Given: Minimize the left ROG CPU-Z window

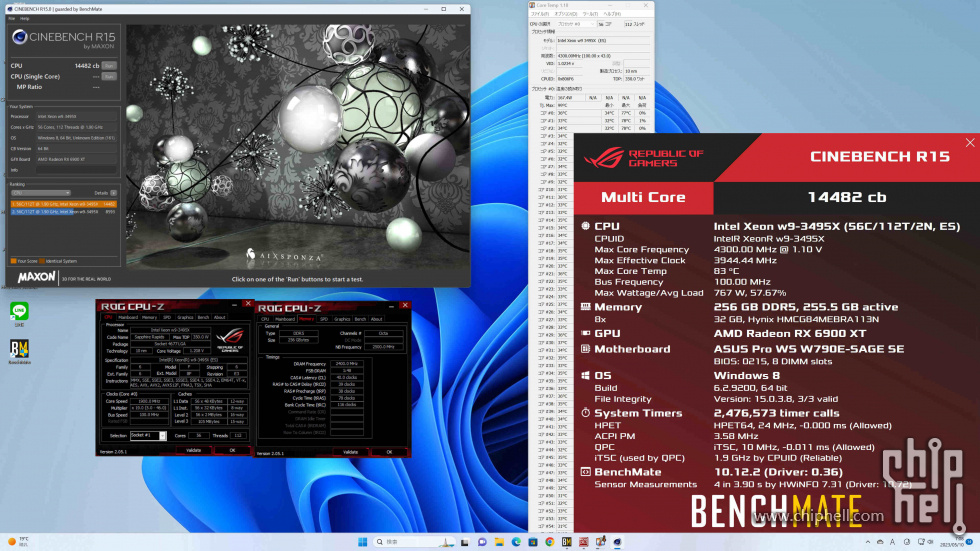Looking at the screenshot, I should point(234,305).
